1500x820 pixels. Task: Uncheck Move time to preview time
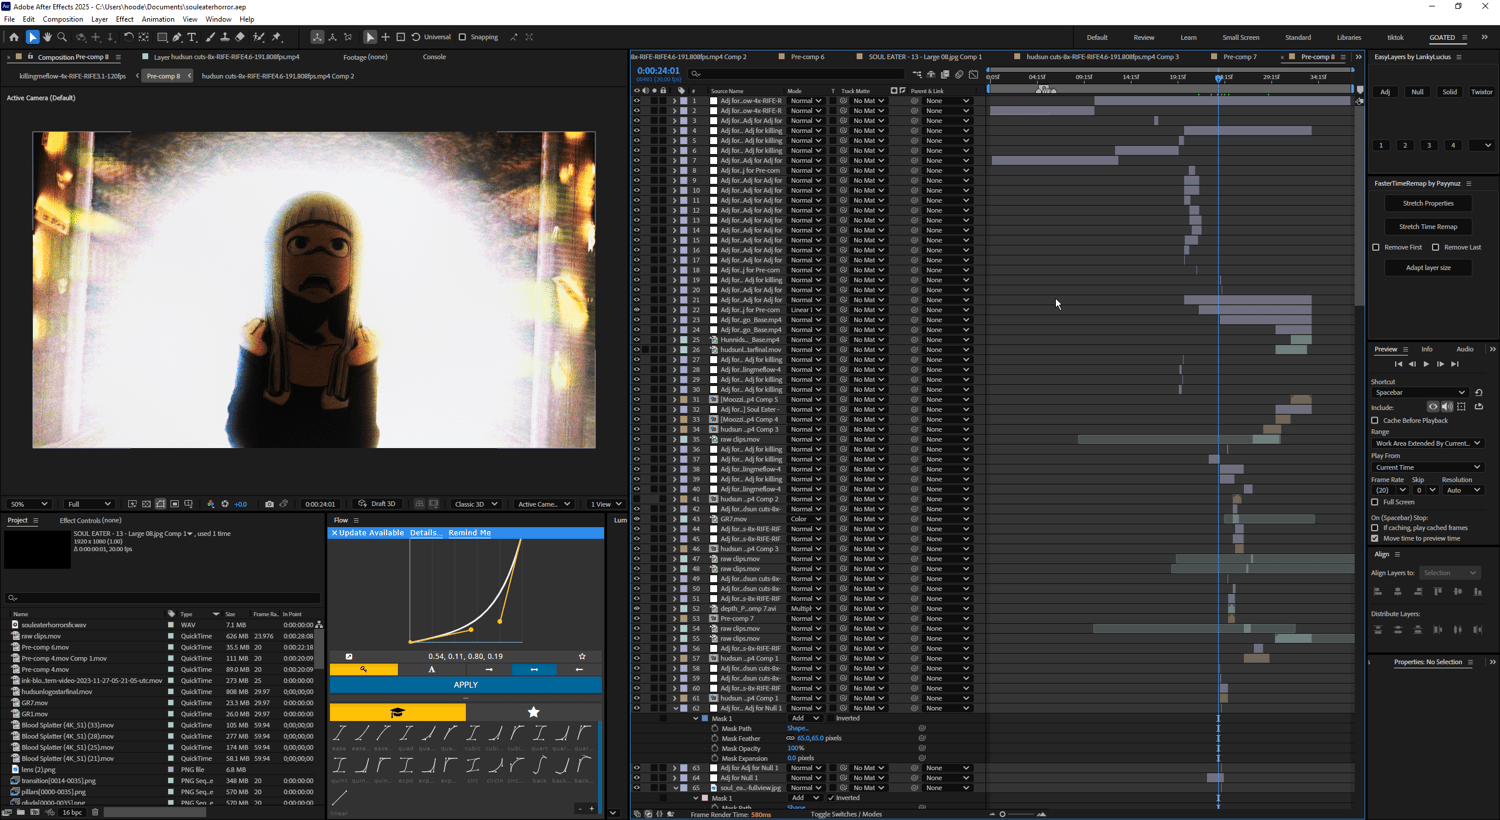pos(1375,539)
